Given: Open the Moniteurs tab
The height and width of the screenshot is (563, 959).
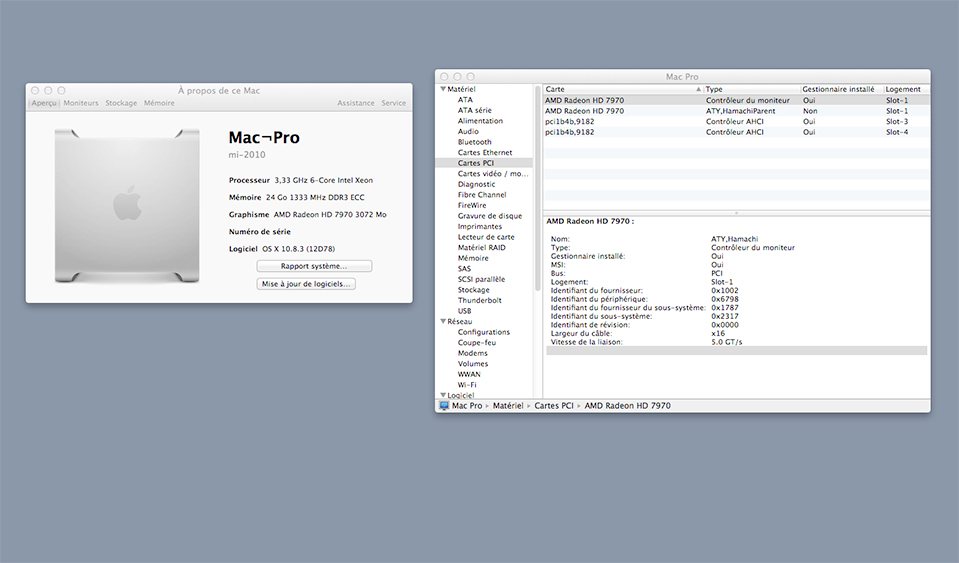Looking at the screenshot, I should coord(81,103).
